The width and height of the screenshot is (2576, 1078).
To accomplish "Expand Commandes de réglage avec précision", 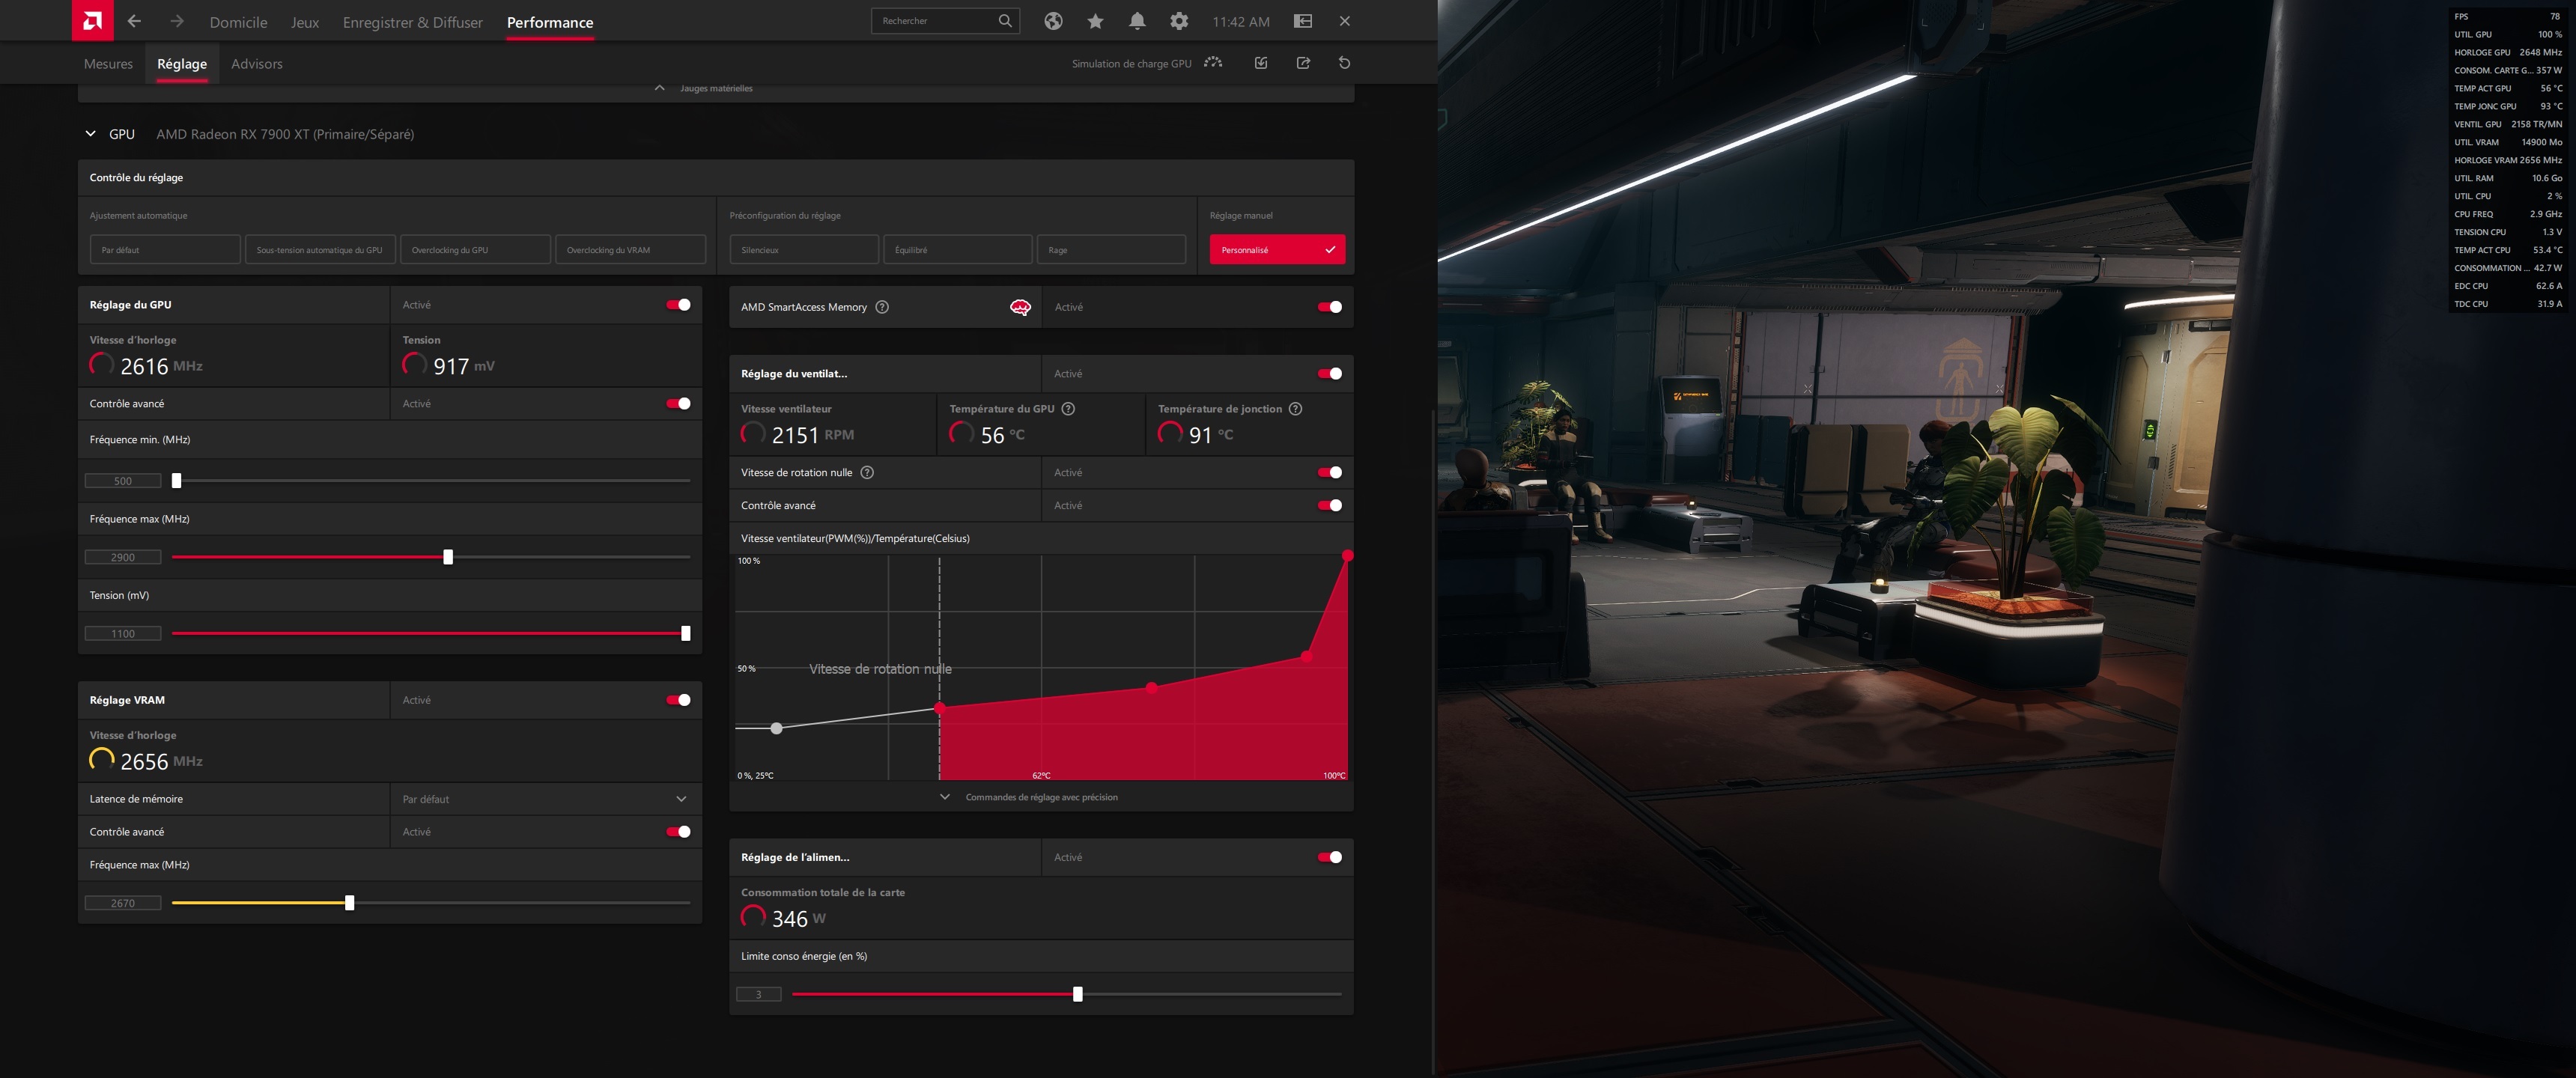I will pos(1040,797).
